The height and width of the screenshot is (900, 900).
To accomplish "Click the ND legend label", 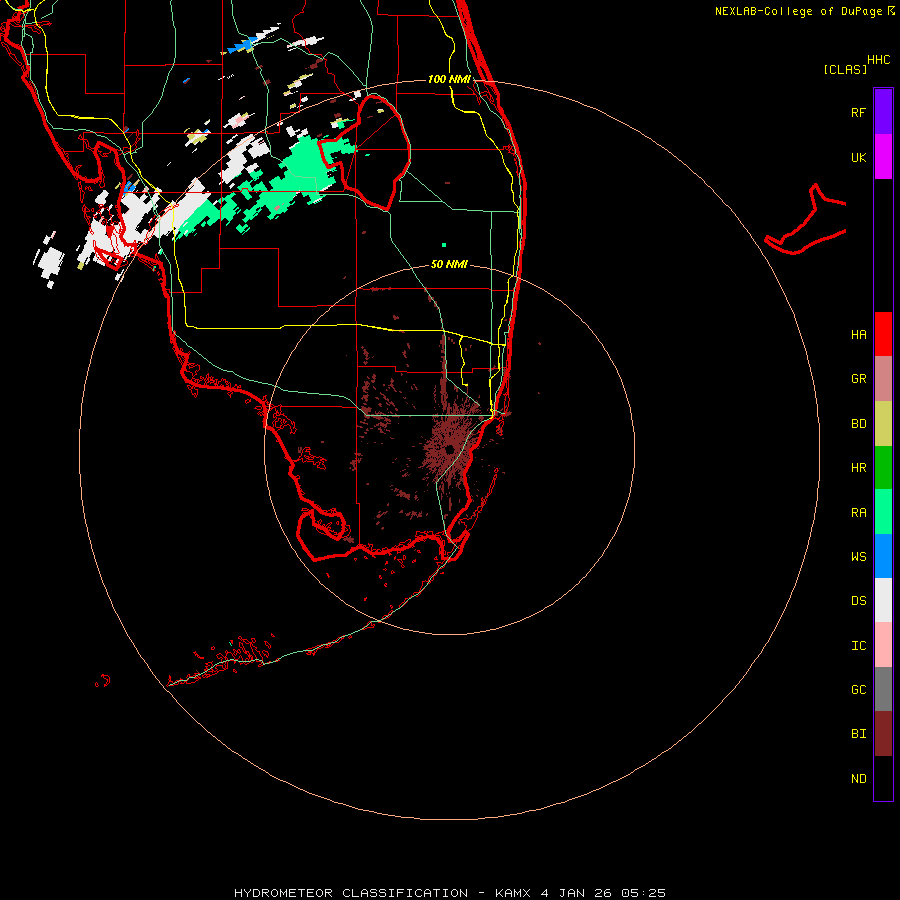I will 858,779.
